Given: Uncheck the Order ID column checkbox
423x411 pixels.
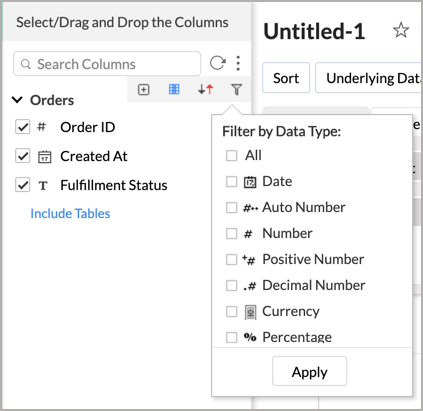Looking at the screenshot, I should (23, 127).
